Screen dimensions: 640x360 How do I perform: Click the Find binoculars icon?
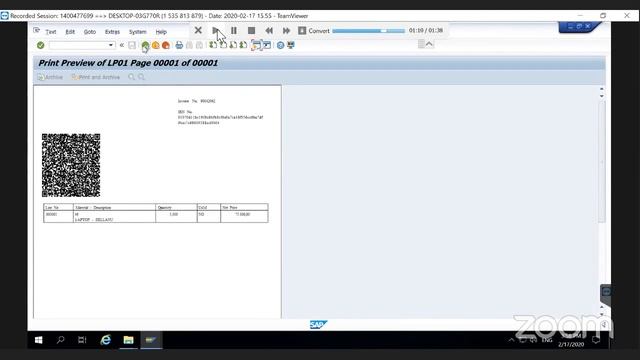tap(189, 45)
